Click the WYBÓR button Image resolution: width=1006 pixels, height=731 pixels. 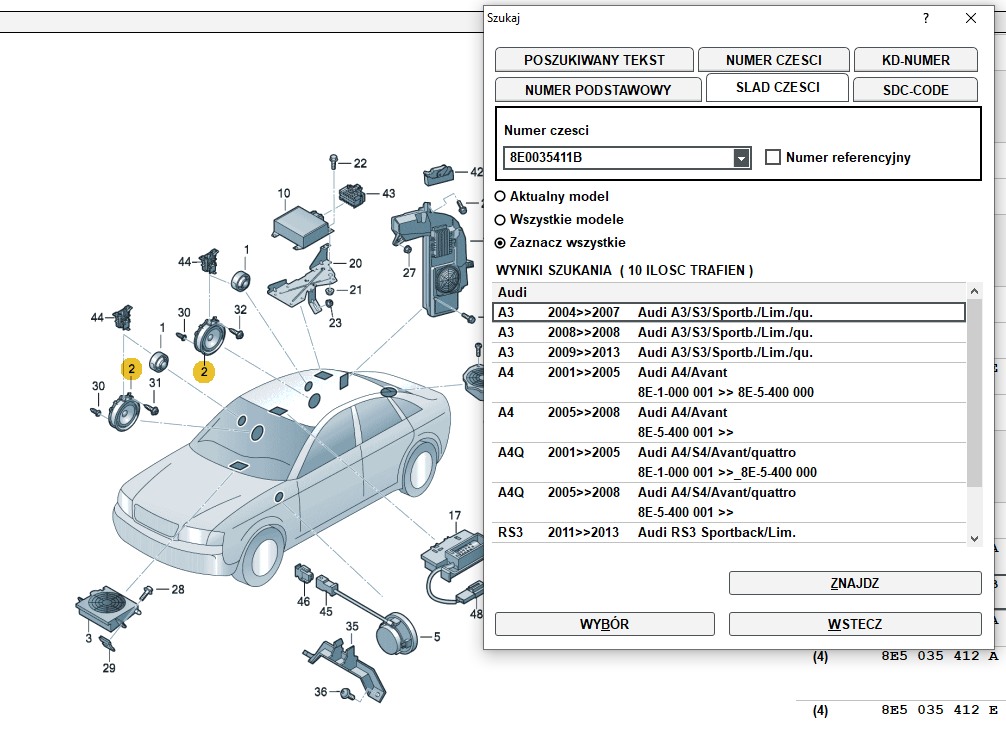(604, 624)
